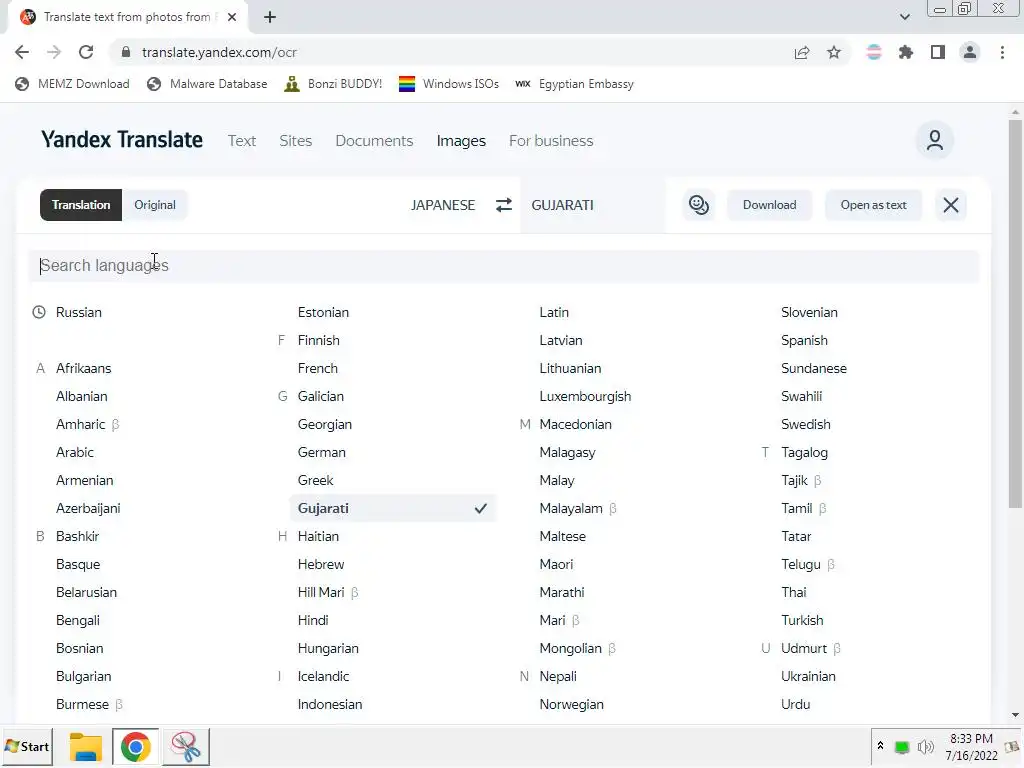1024x768 pixels.
Task: Choose Udmurt from language list
Action: [804, 648]
